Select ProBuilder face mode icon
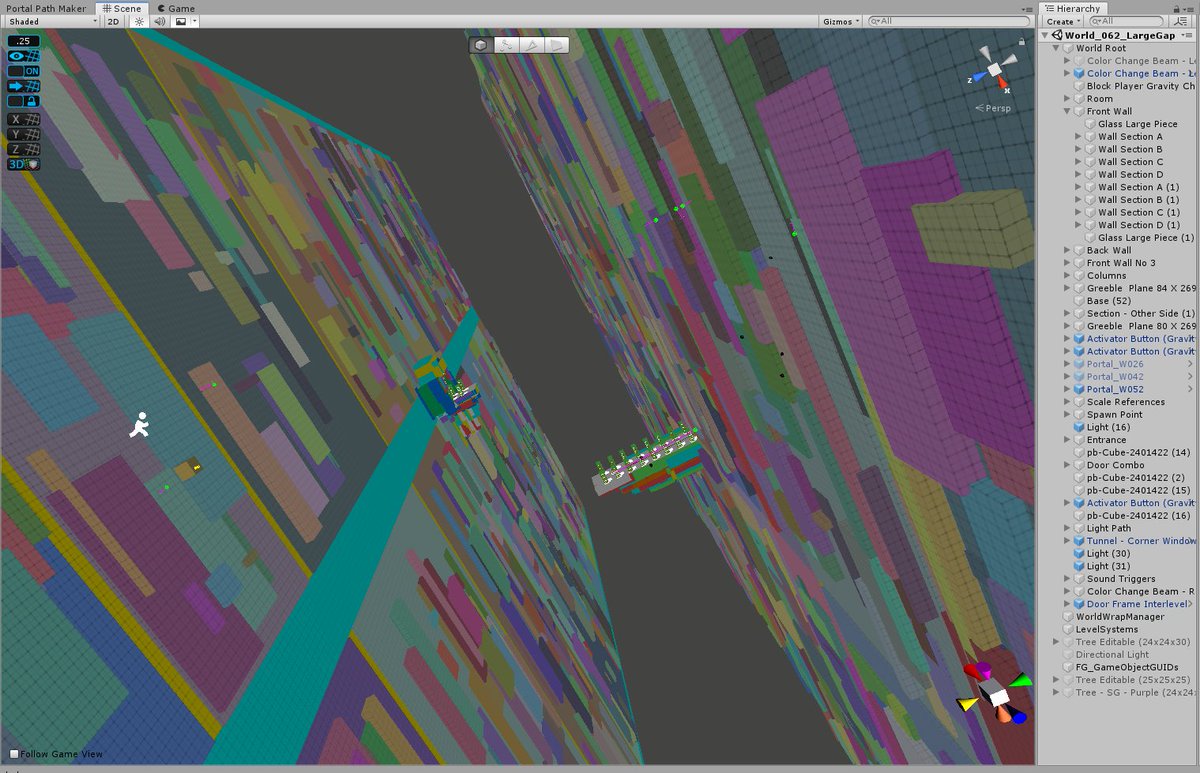Viewport: 1200px width, 773px height. [556, 45]
